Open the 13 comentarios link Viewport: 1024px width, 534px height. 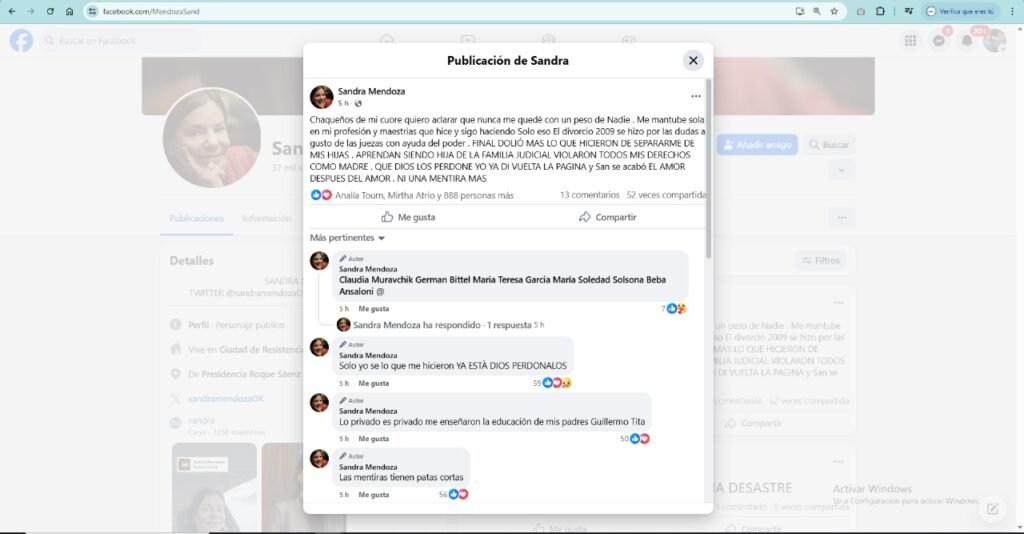pyautogui.click(x=590, y=195)
